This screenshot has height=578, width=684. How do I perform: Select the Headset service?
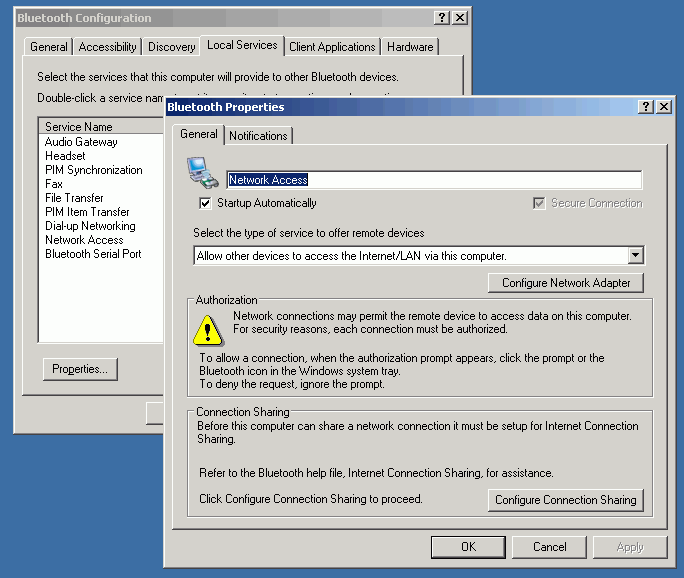coord(65,156)
